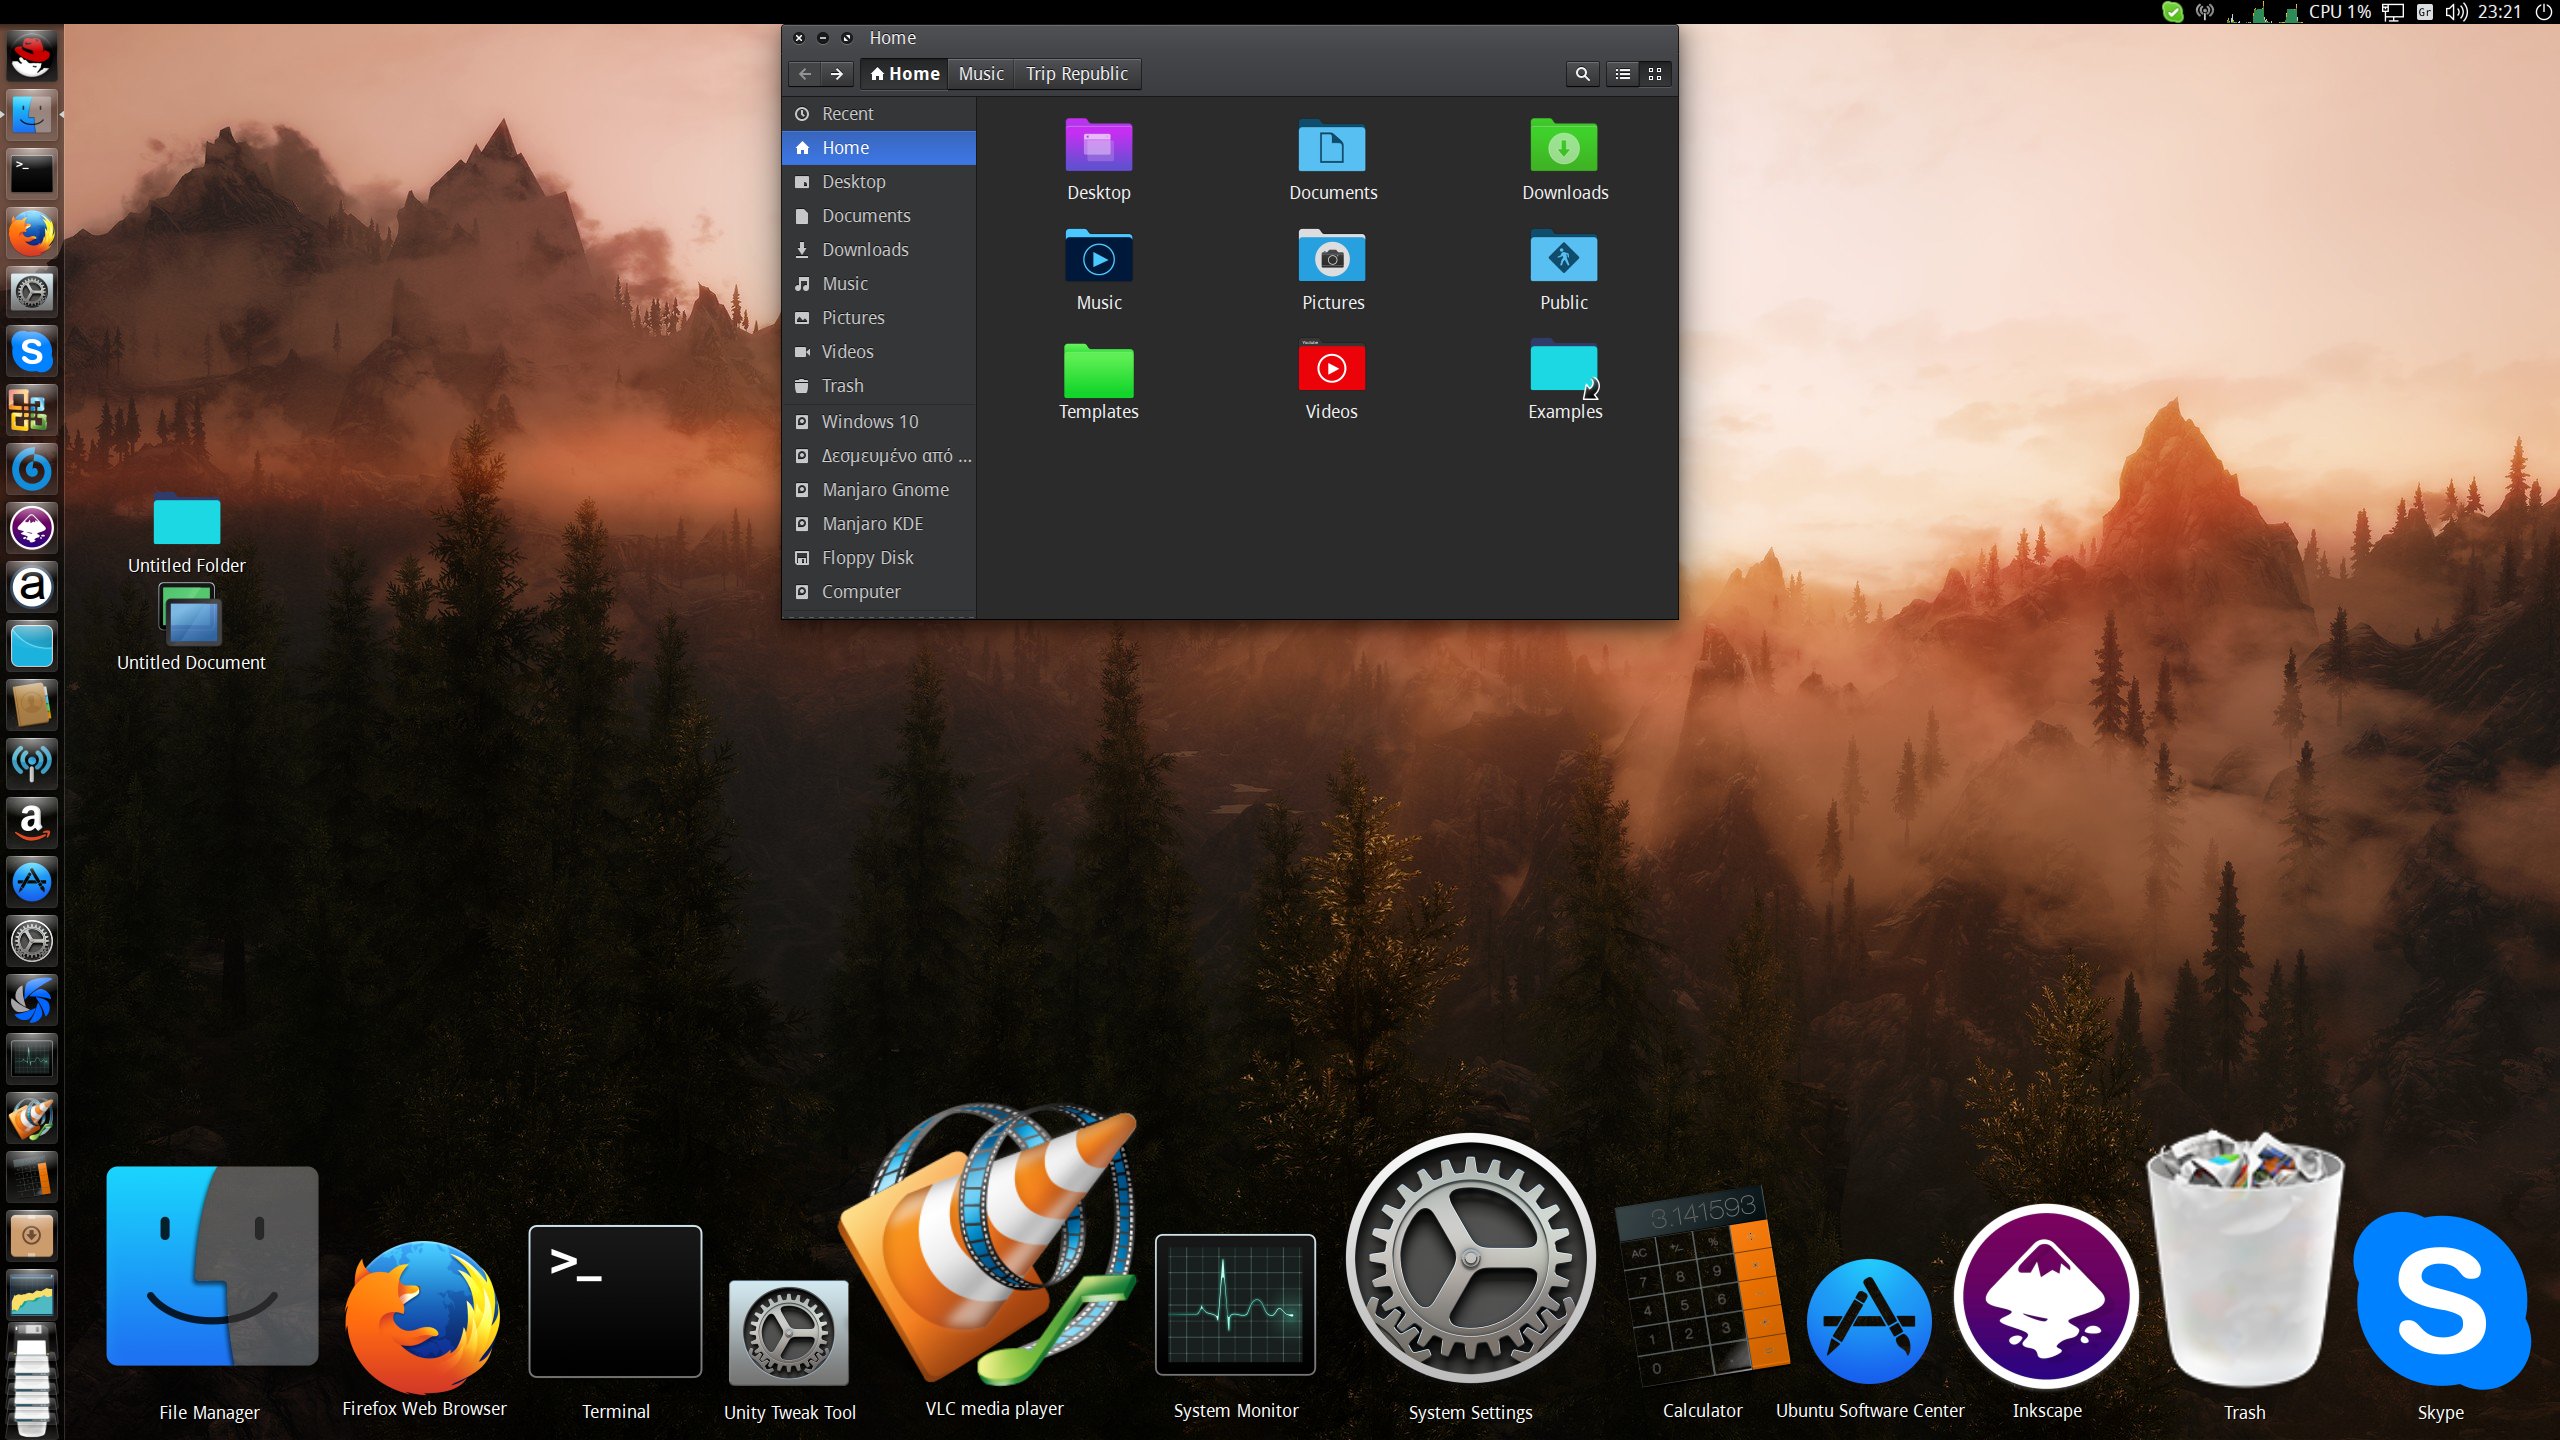Open the search in file manager toolbar

click(x=1582, y=74)
